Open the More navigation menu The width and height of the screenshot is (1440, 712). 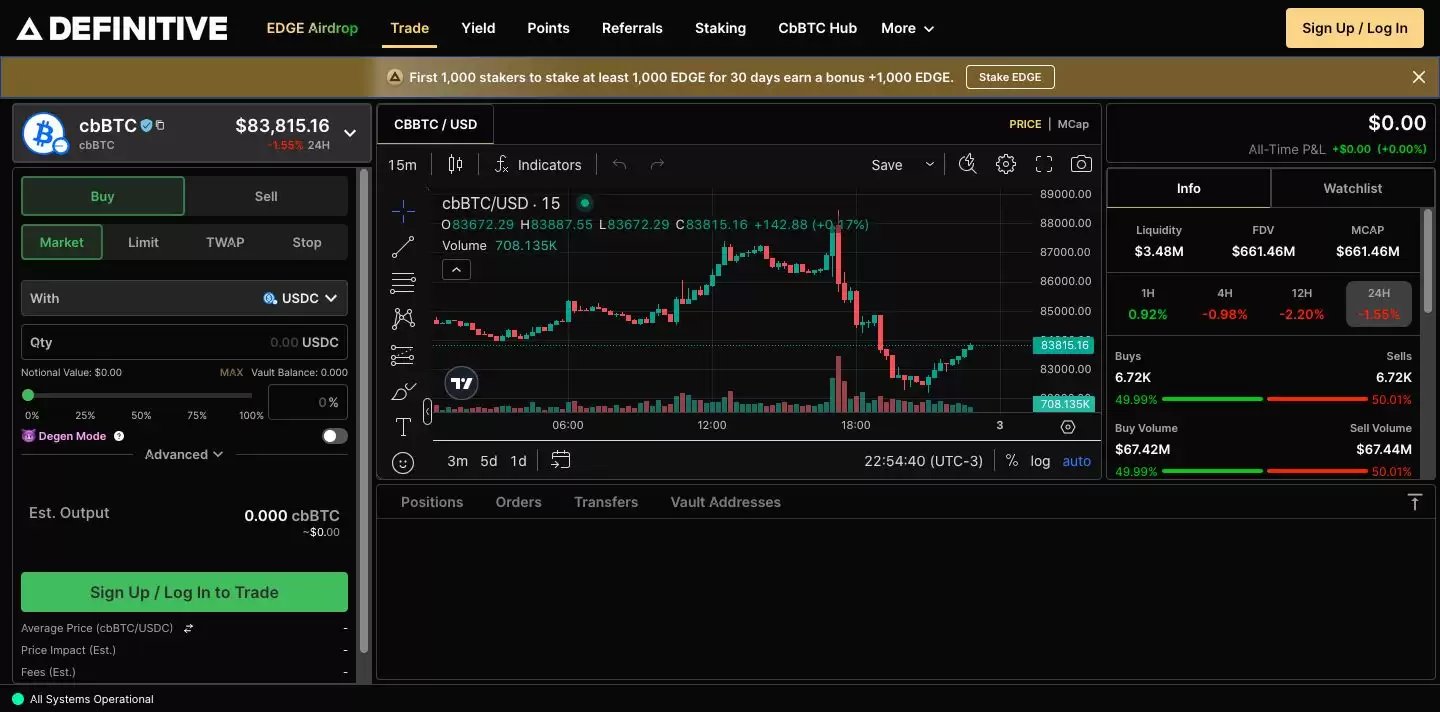point(907,28)
